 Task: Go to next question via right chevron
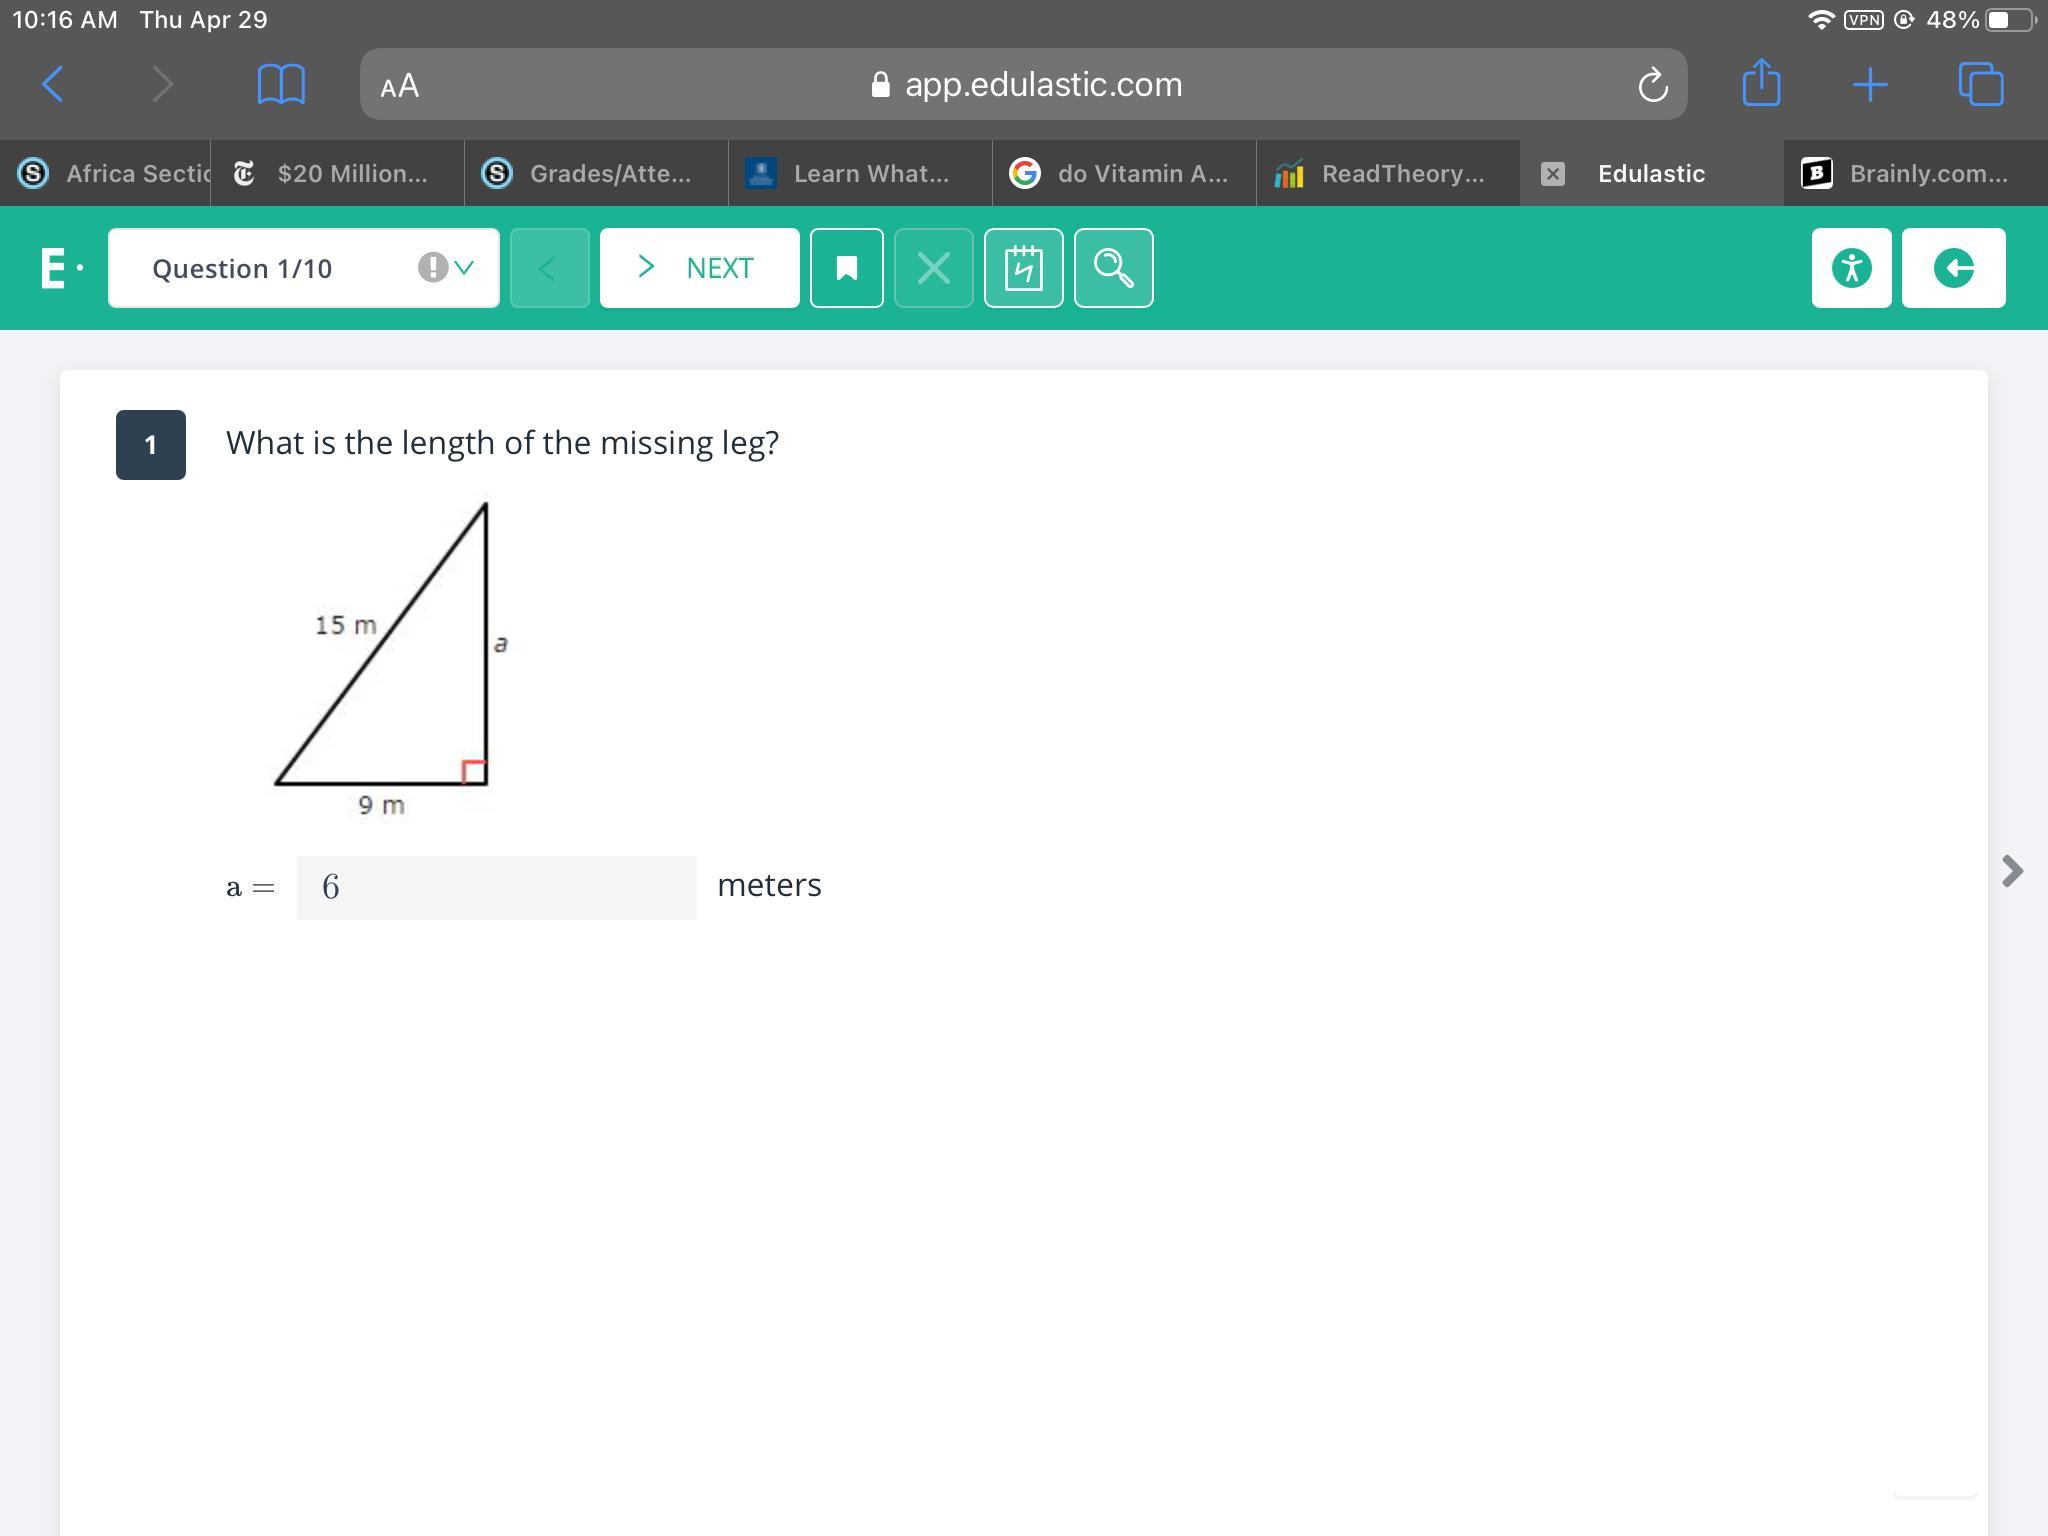pos(2012,871)
